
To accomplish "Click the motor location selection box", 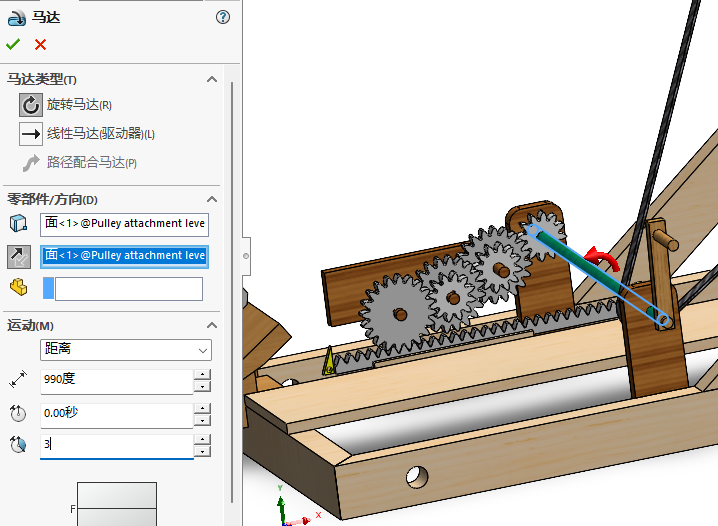I will click(x=124, y=223).
